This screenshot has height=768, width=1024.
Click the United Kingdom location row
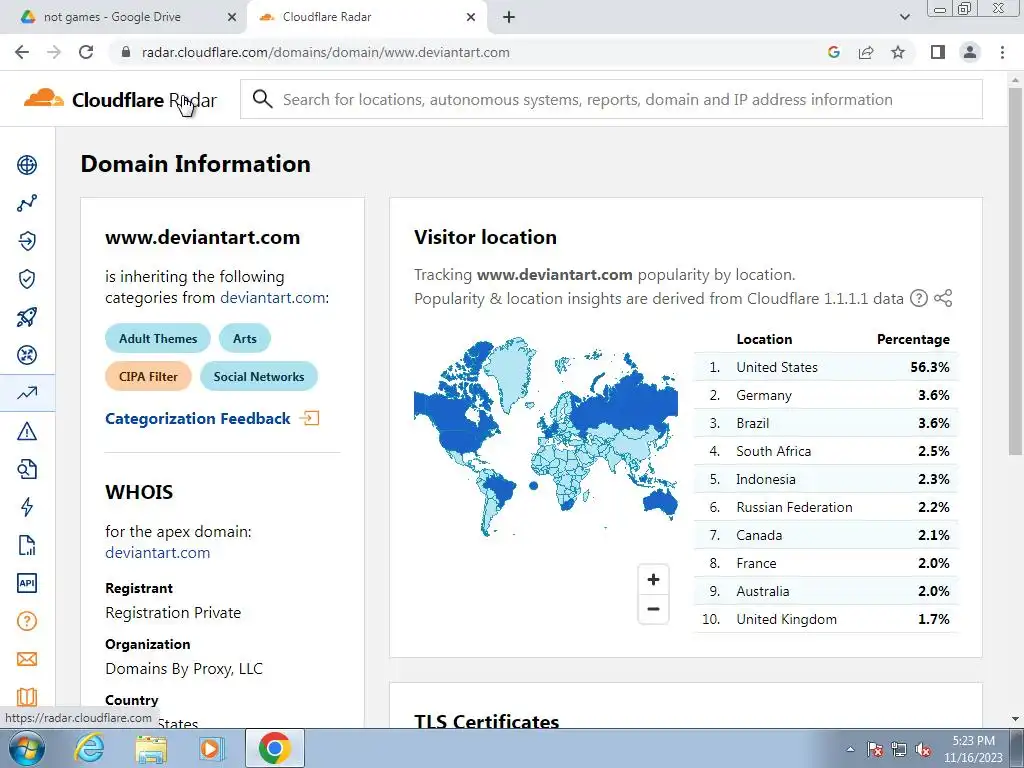click(826, 619)
